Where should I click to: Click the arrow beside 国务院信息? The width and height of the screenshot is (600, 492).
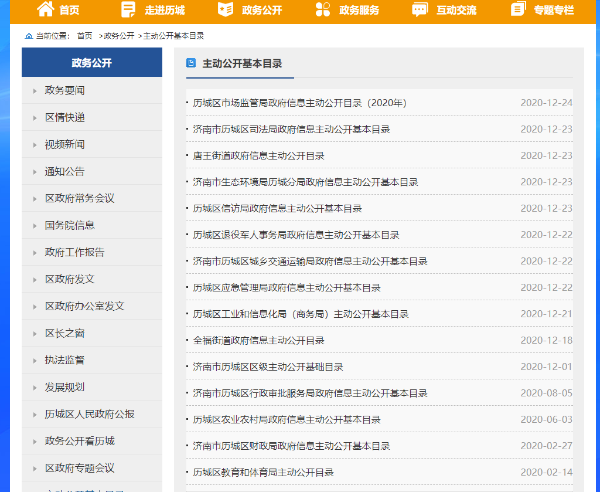click(35, 226)
